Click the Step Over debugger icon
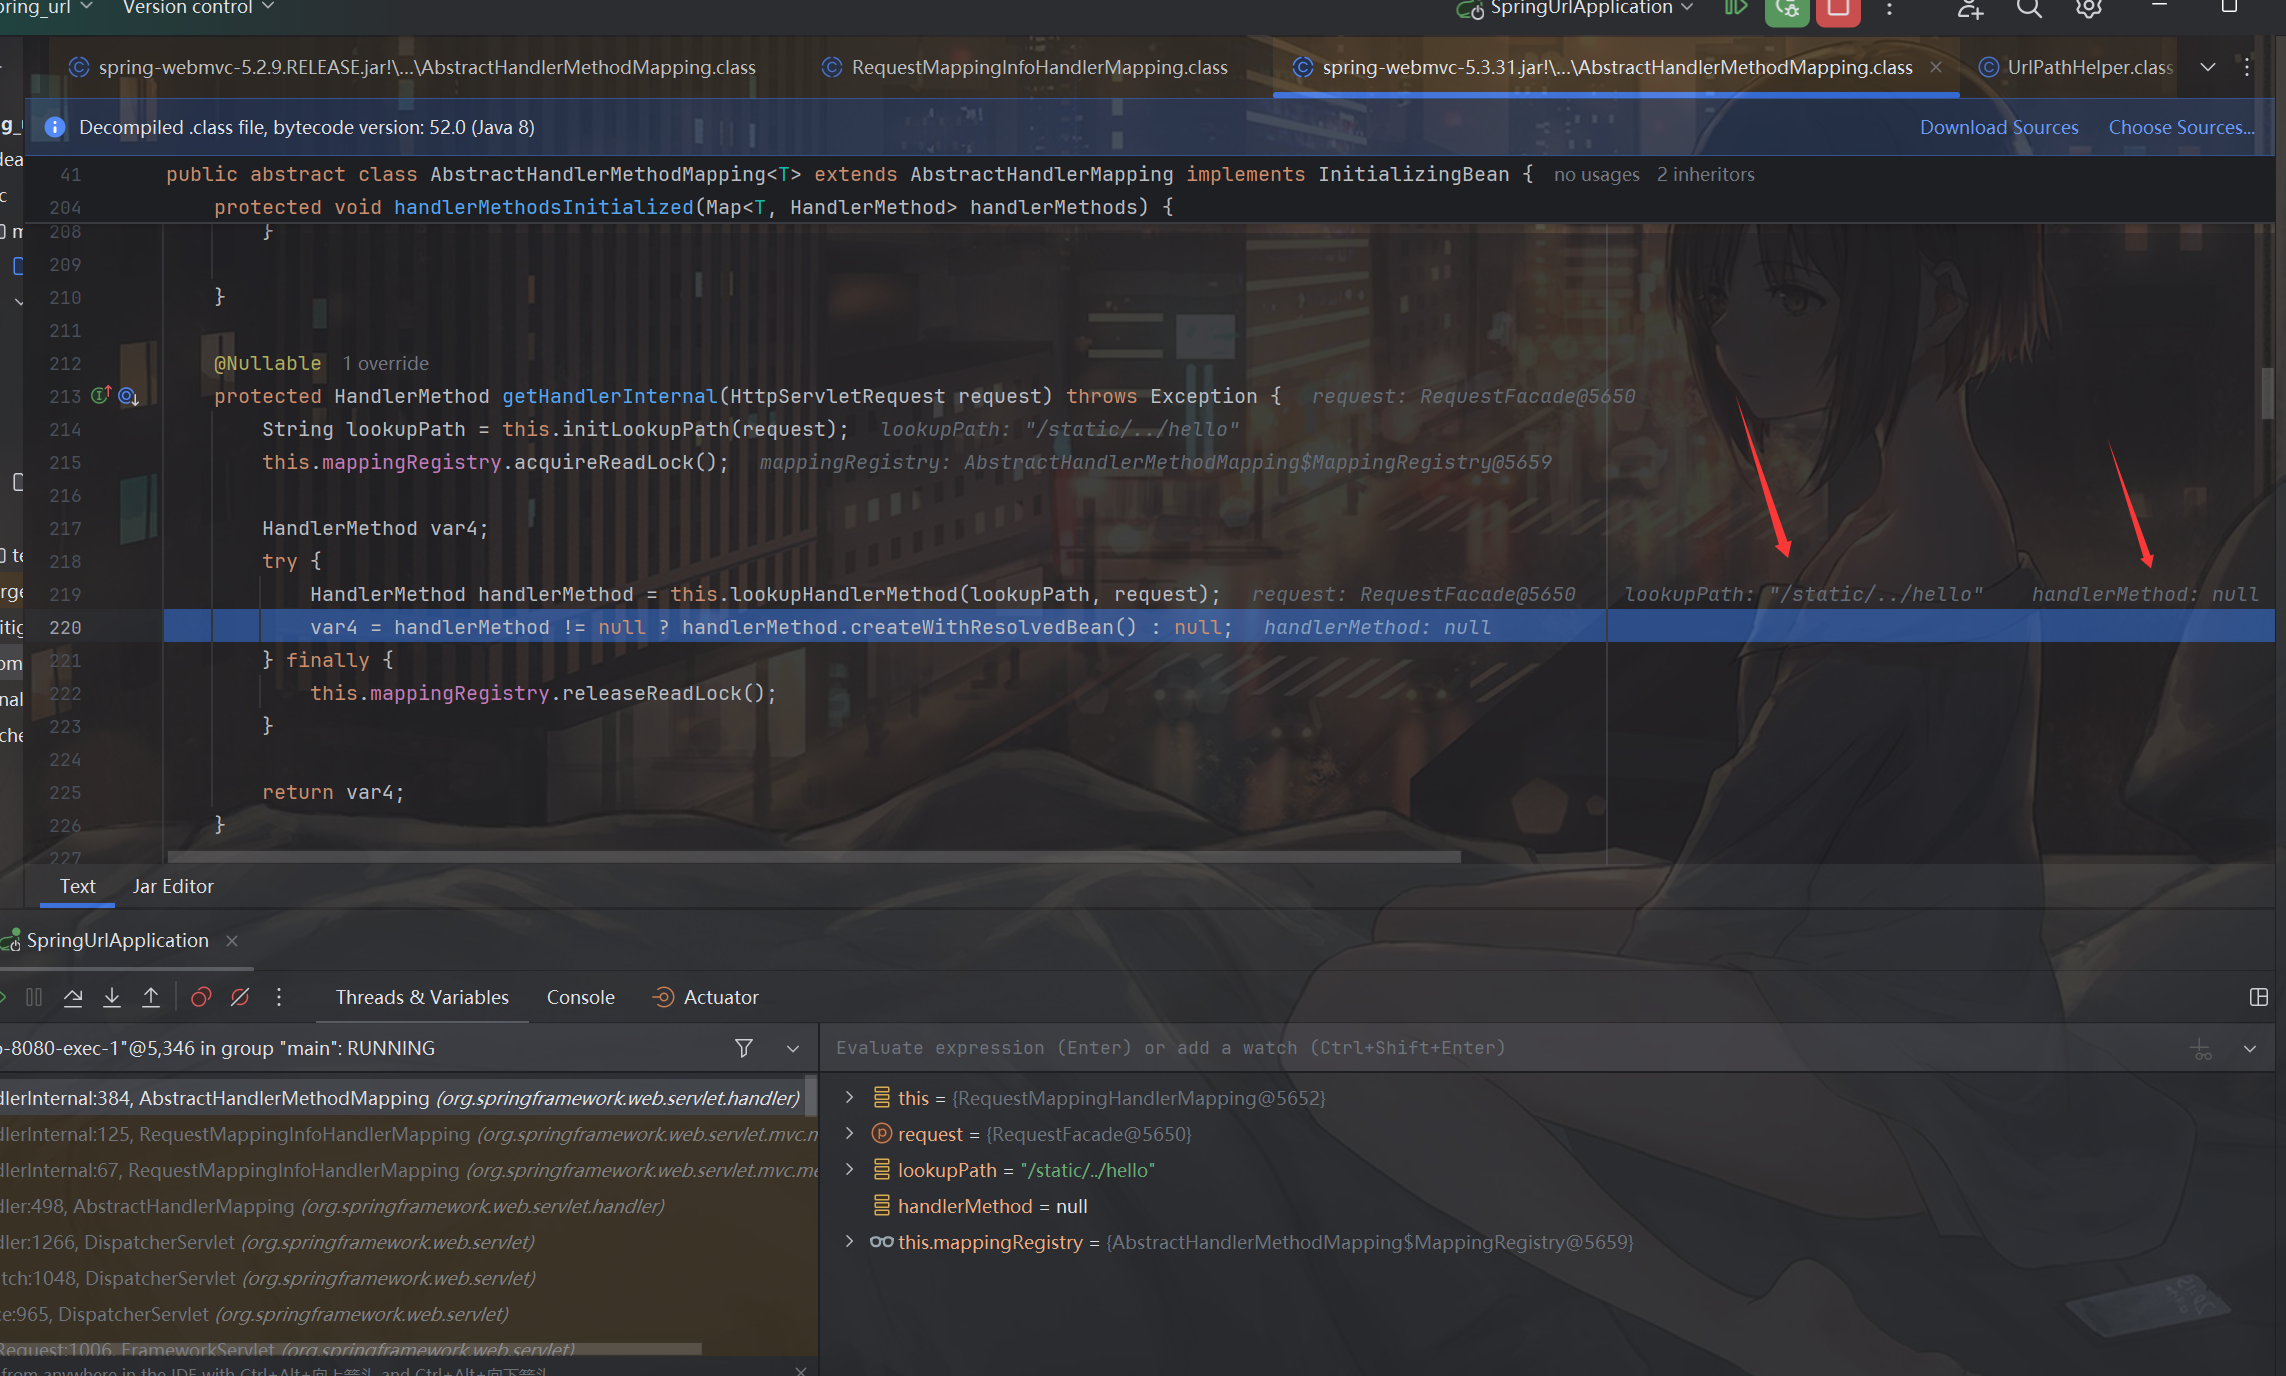This screenshot has width=2286, height=1376. pyautogui.click(x=73, y=997)
